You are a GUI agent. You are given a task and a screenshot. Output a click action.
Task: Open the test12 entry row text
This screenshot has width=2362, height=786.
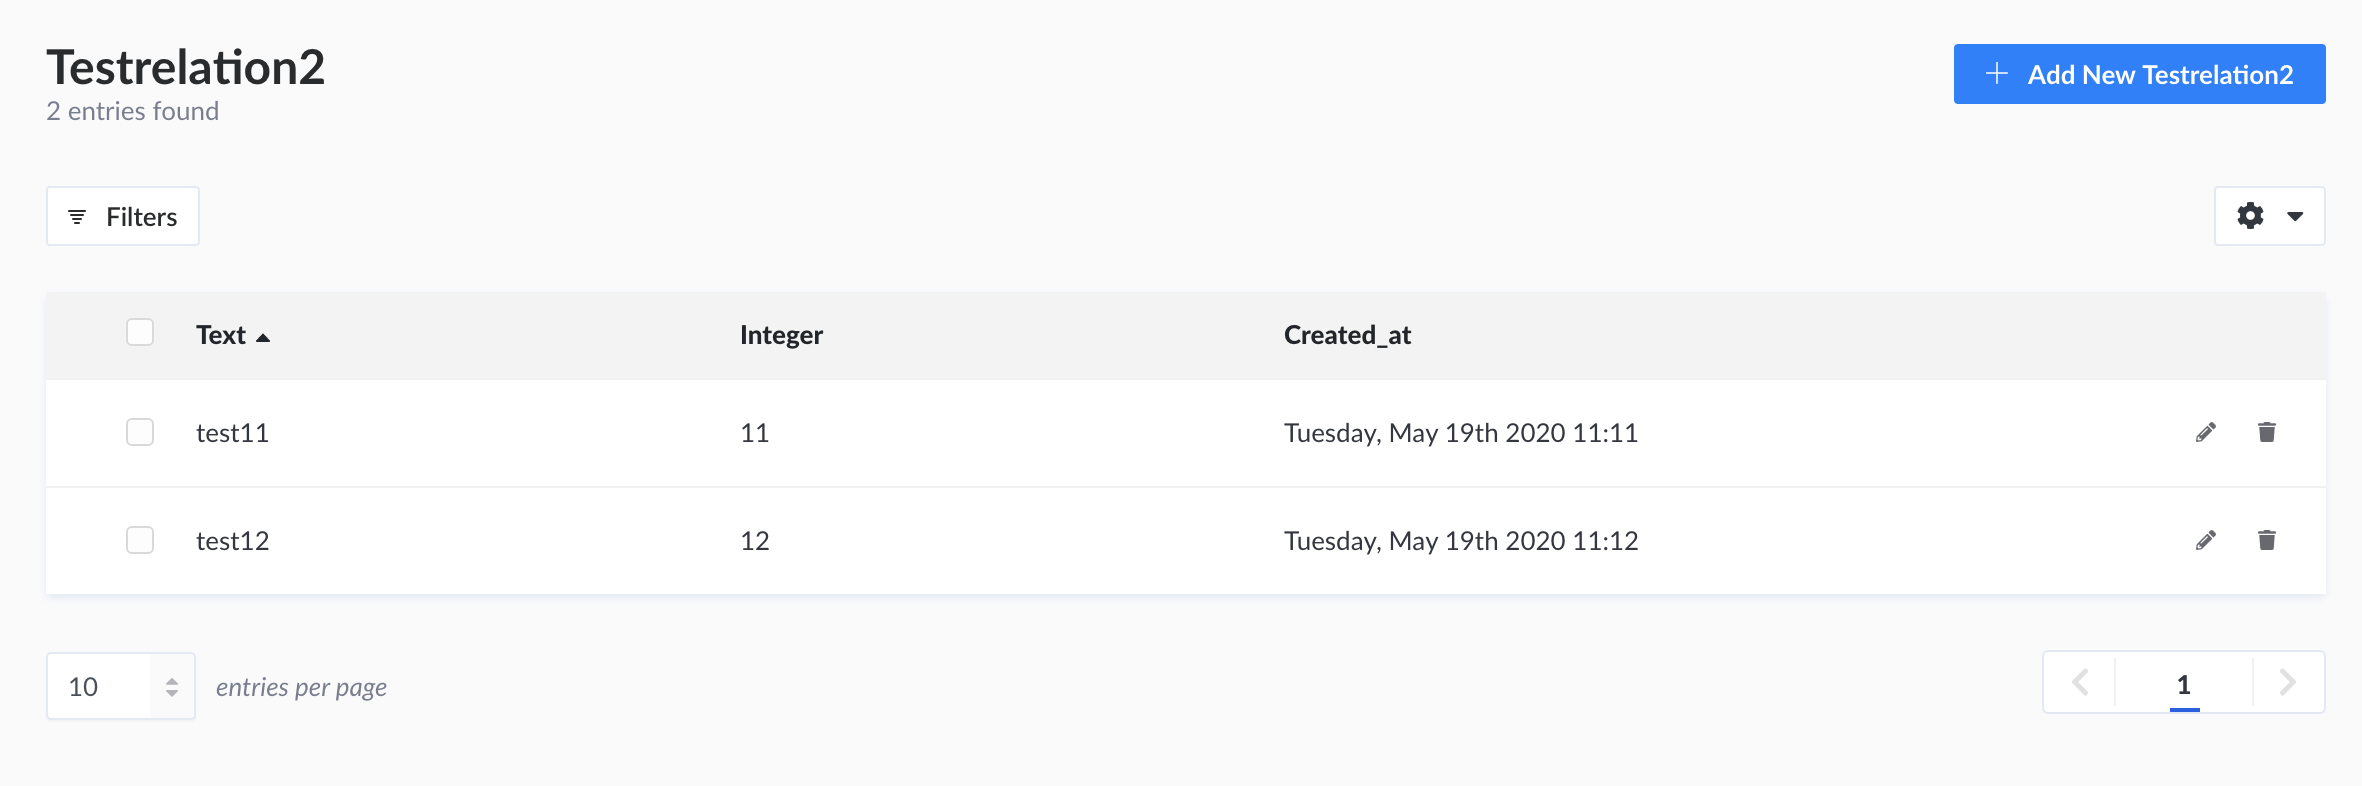click(232, 541)
